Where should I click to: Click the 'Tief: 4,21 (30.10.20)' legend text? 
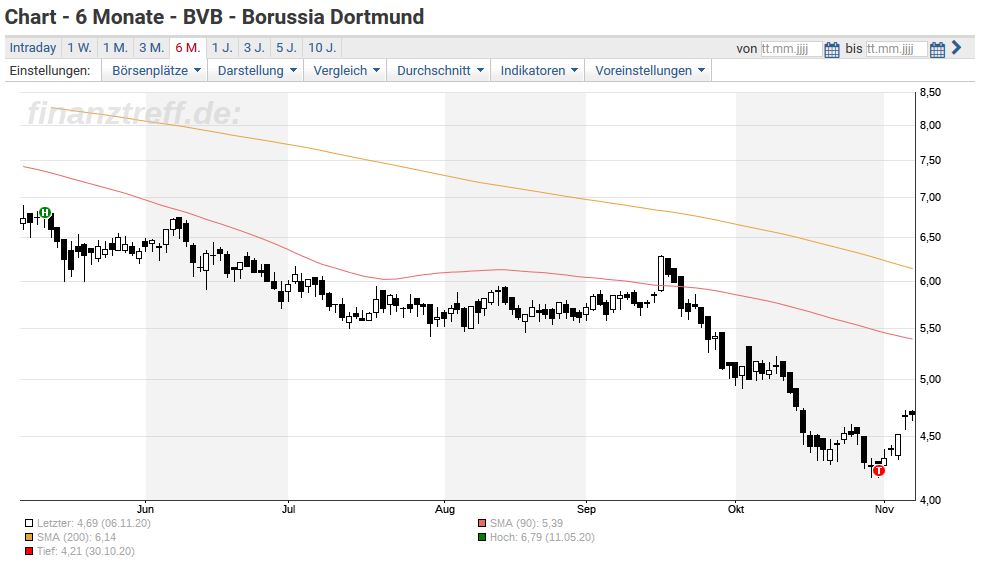click(85, 552)
